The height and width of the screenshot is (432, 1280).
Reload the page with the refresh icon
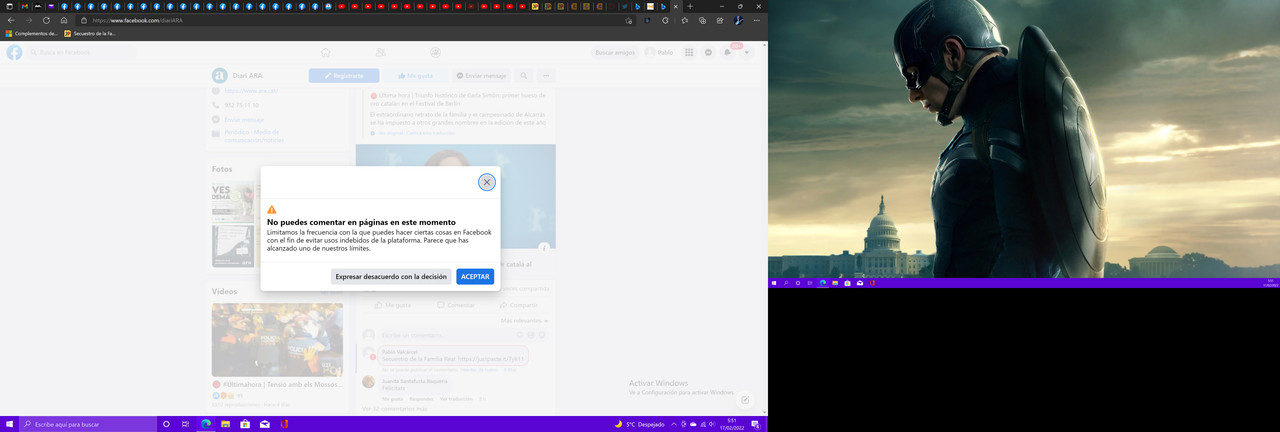coord(46,20)
